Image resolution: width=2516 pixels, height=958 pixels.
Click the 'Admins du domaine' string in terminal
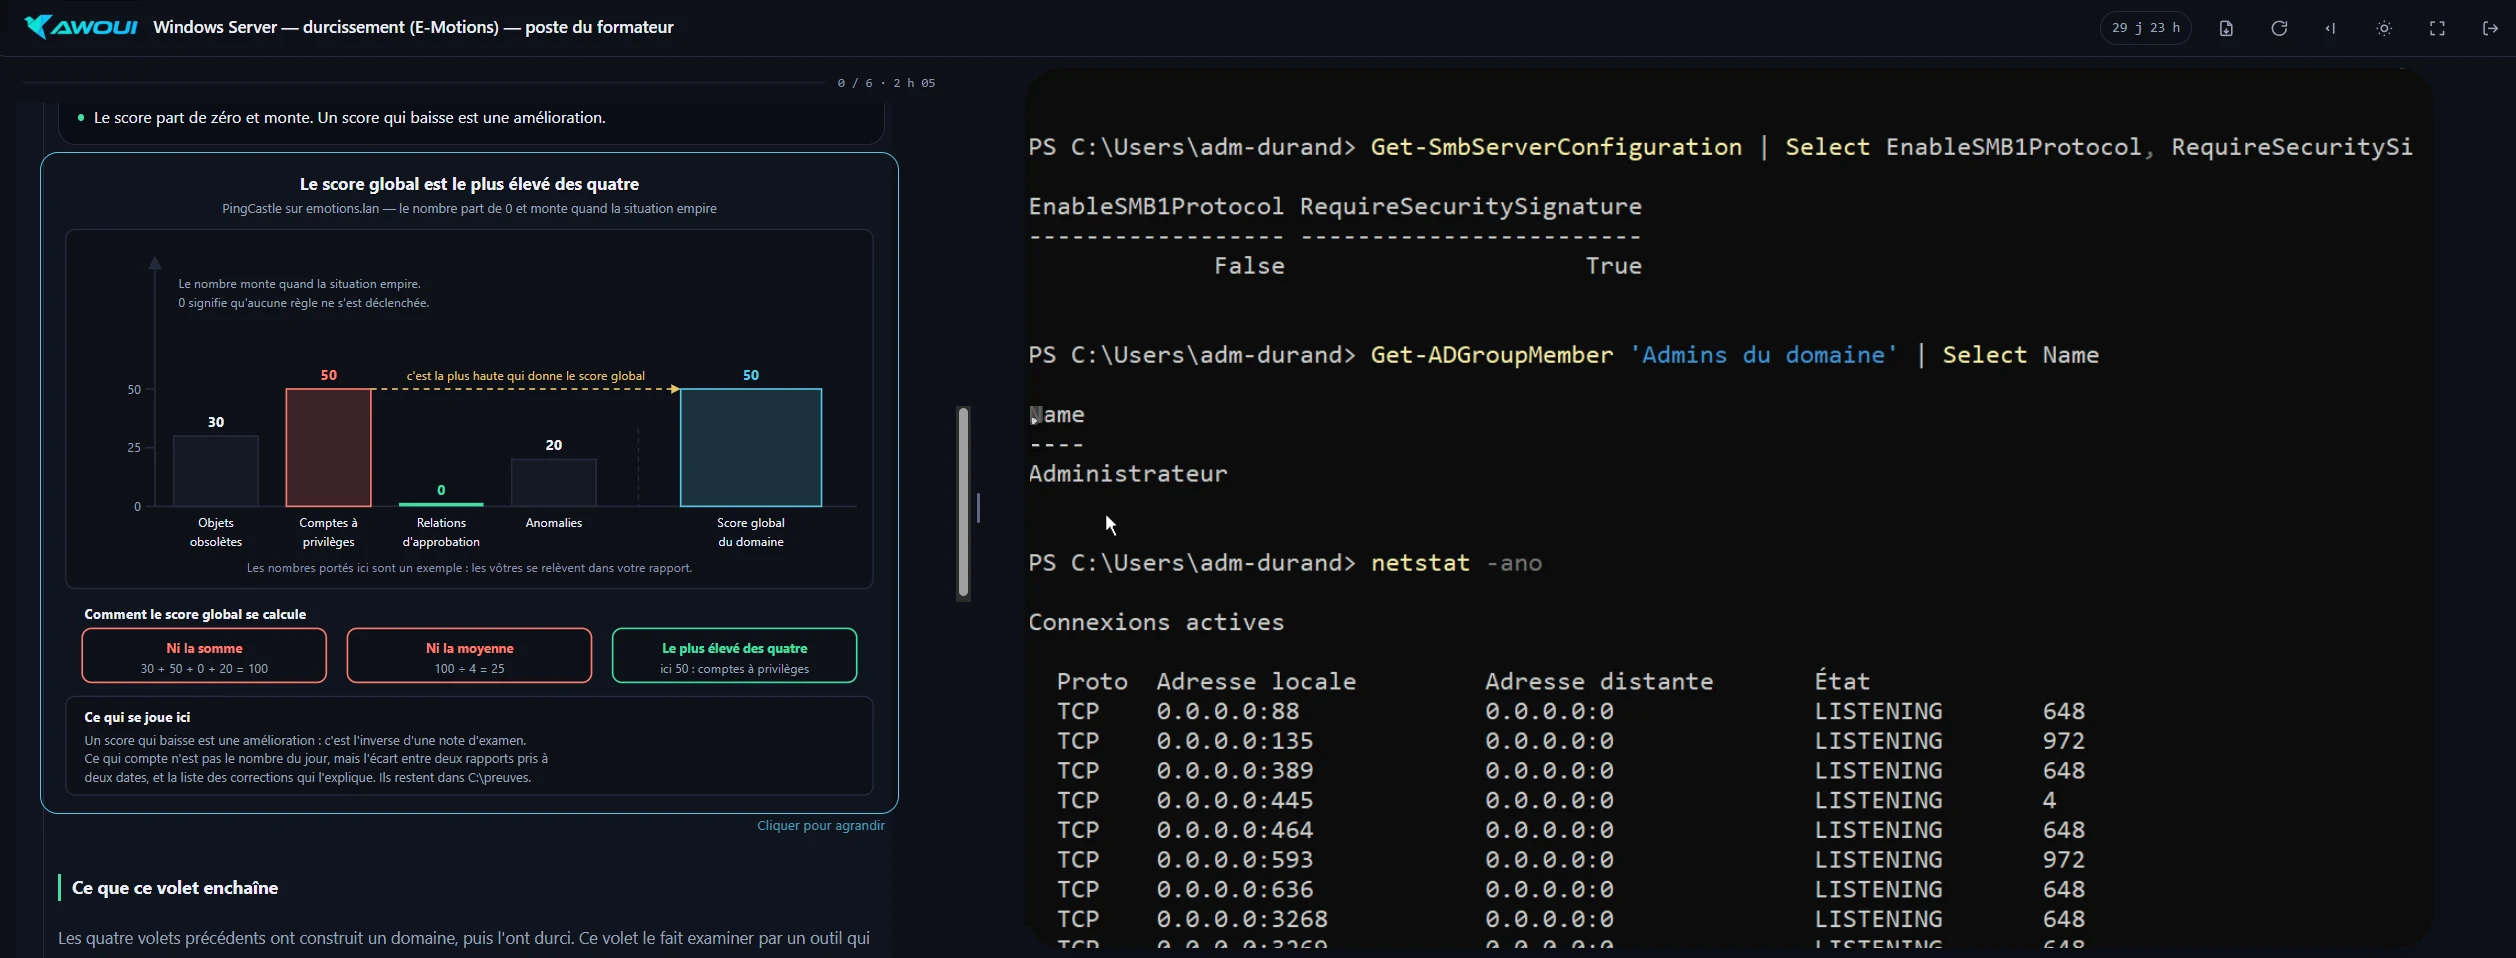(x=1763, y=355)
